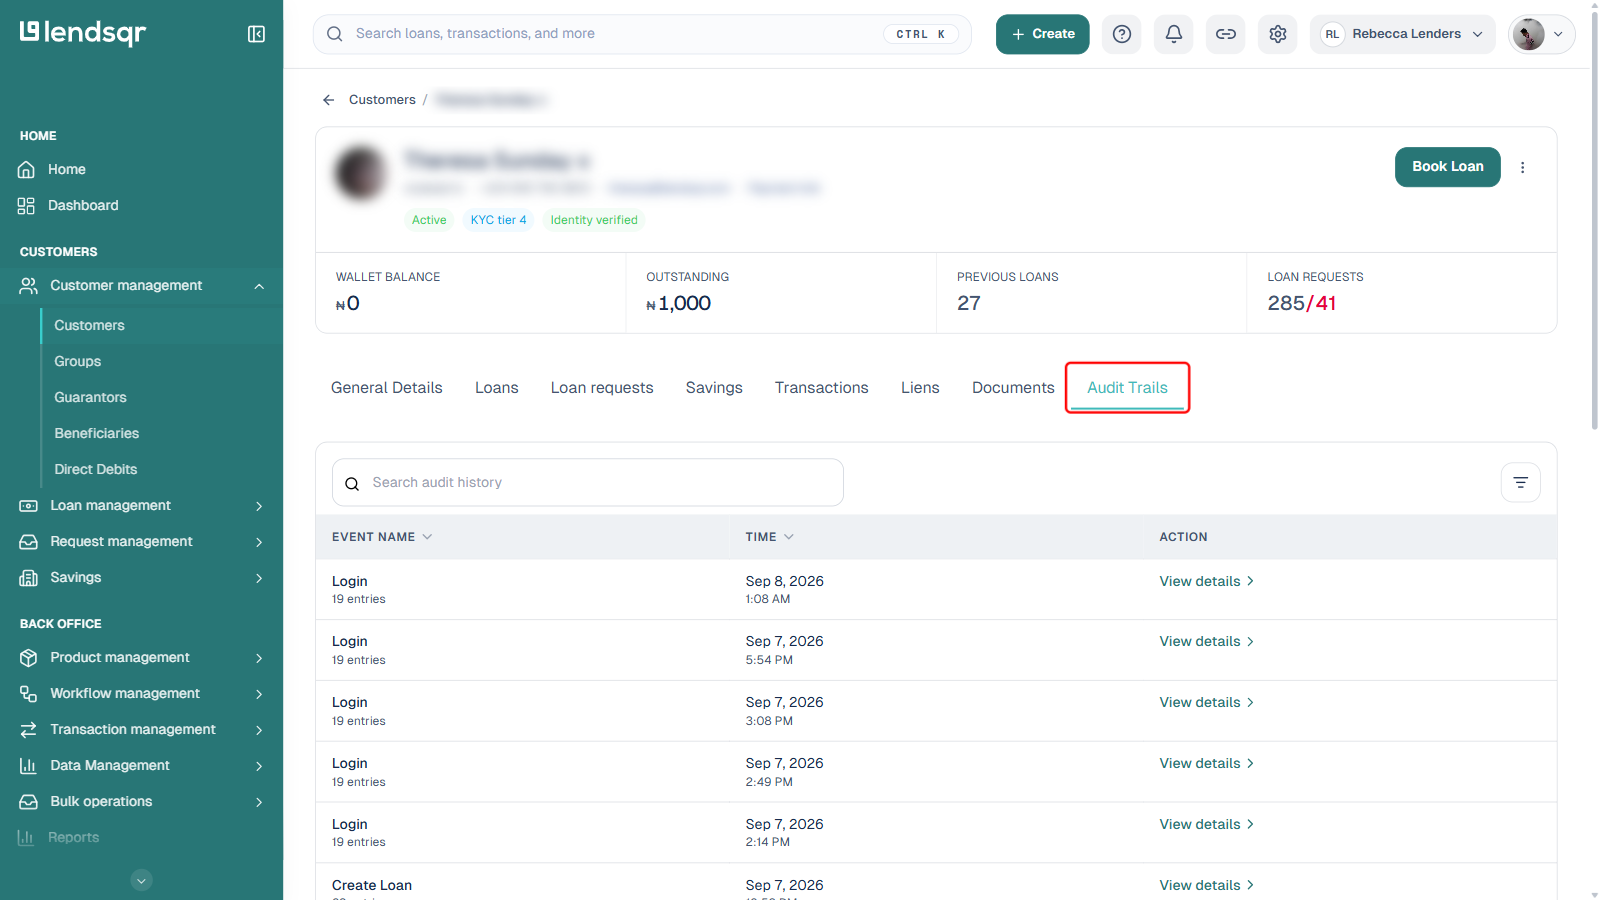The height and width of the screenshot is (900, 1600).
Task: Switch to General Details tab
Action: point(387,388)
